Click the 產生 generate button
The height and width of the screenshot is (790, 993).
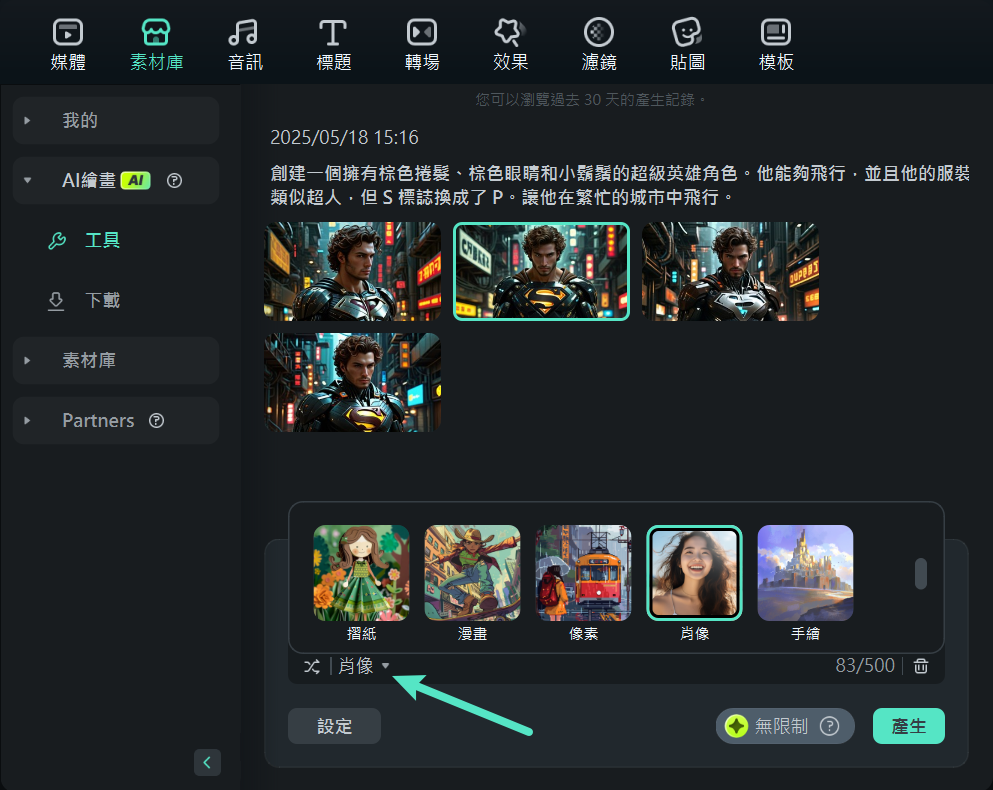(909, 726)
